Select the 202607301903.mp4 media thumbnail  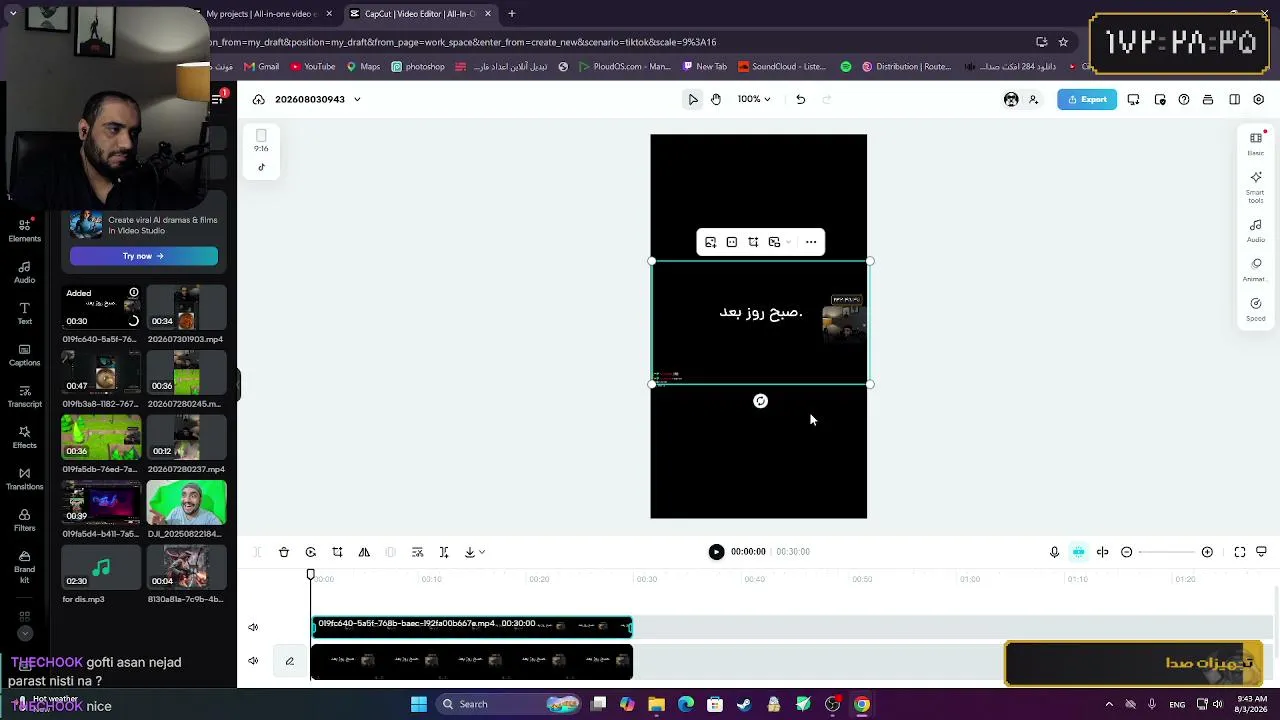click(x=186, y=308)
